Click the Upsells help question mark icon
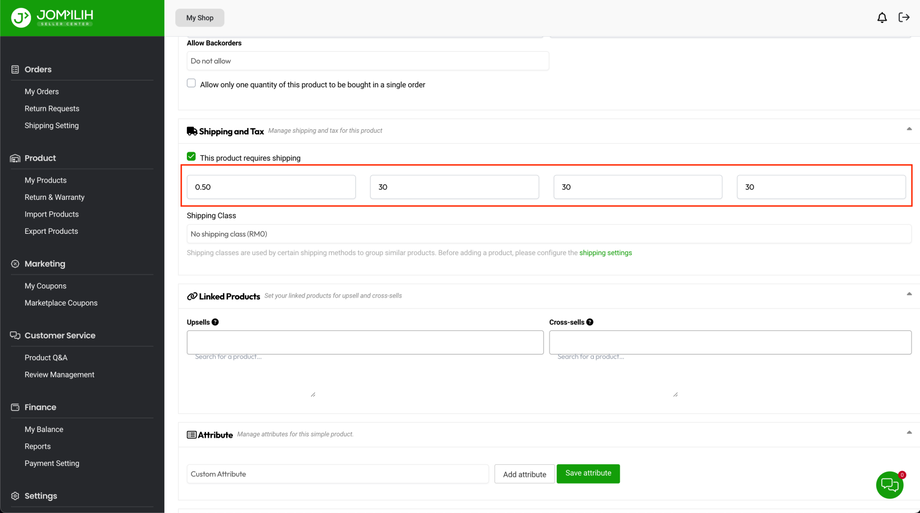The width and height of the screenshot is (920, 513). [215, 322]
